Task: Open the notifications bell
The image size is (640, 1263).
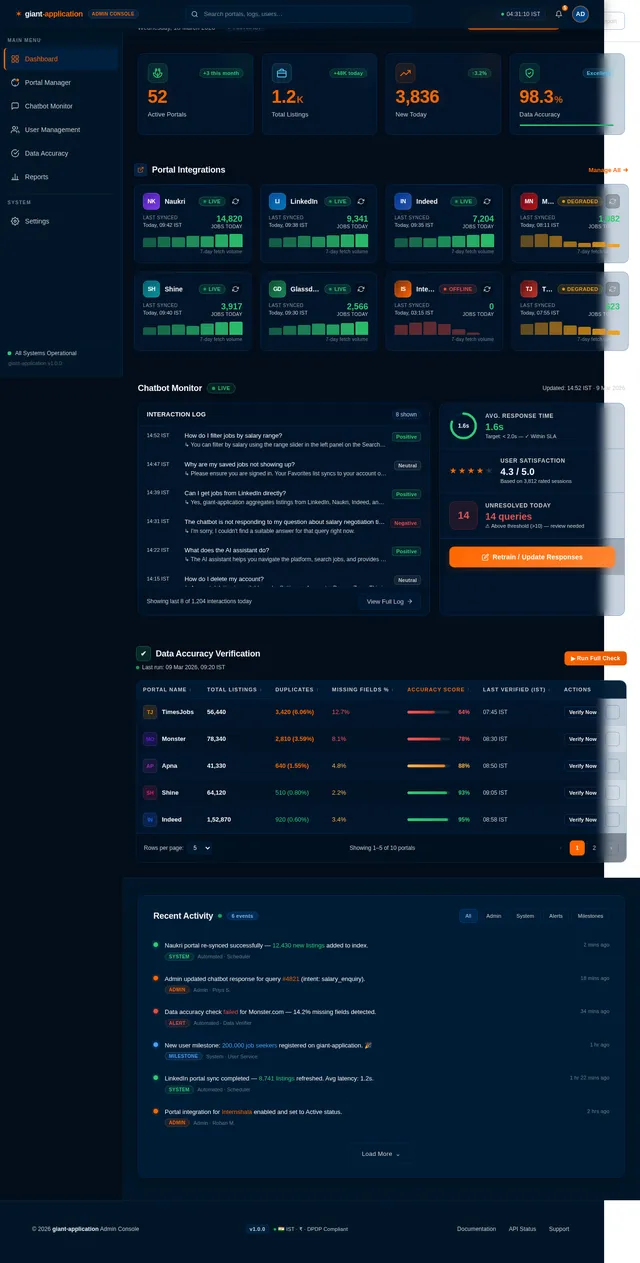Action: click(559, 14)
